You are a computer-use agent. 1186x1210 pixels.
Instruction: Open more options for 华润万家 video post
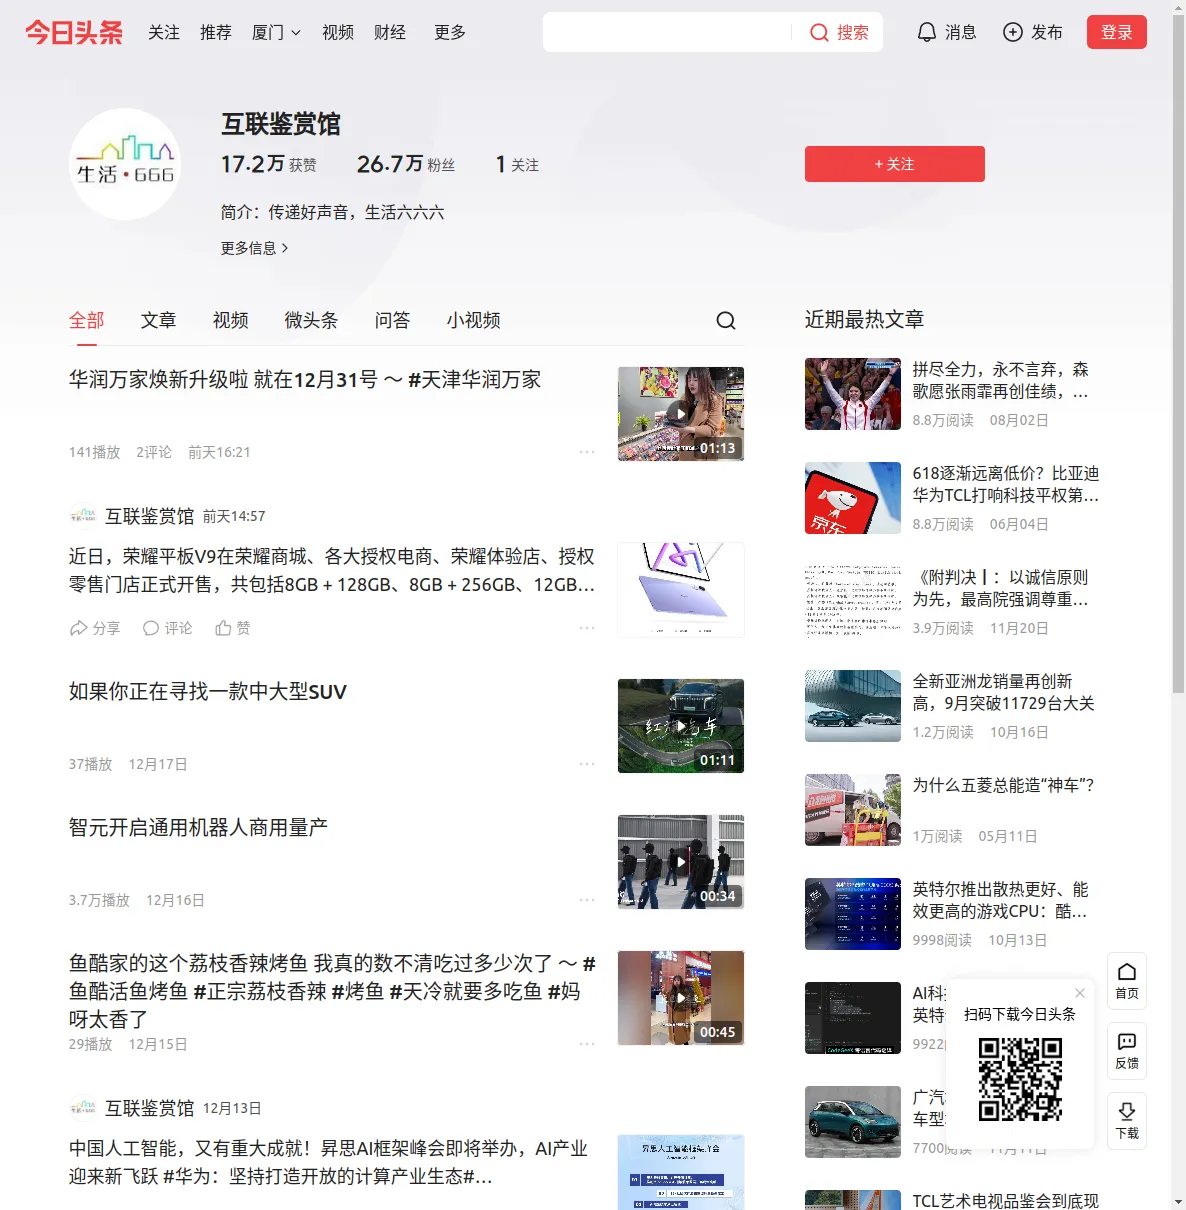587,452
